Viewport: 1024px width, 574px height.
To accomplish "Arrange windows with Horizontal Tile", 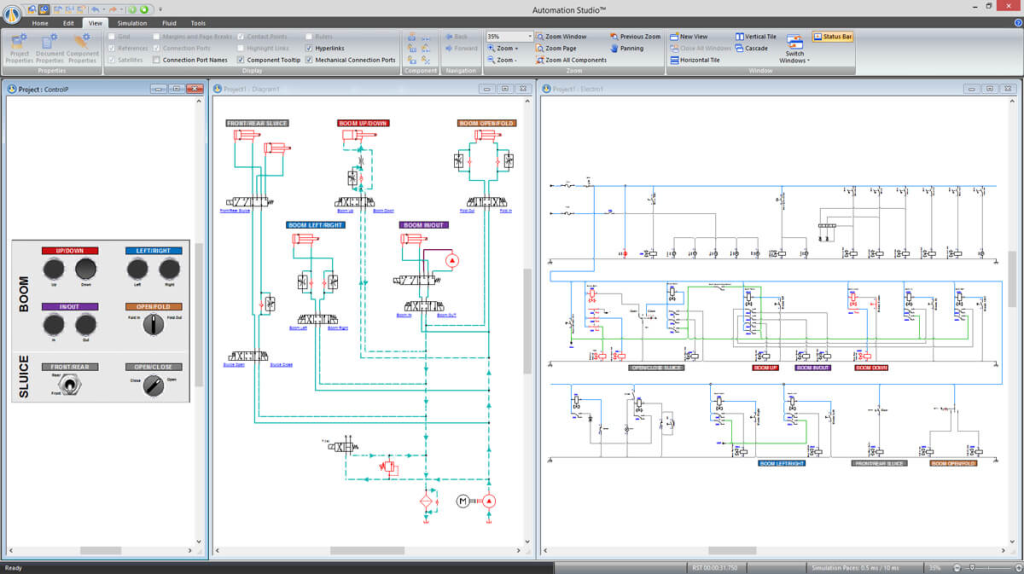I will click(695, 60).
